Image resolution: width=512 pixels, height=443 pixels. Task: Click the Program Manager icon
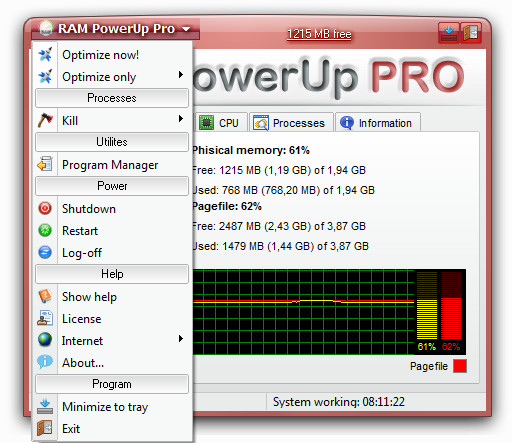point(45,164)
